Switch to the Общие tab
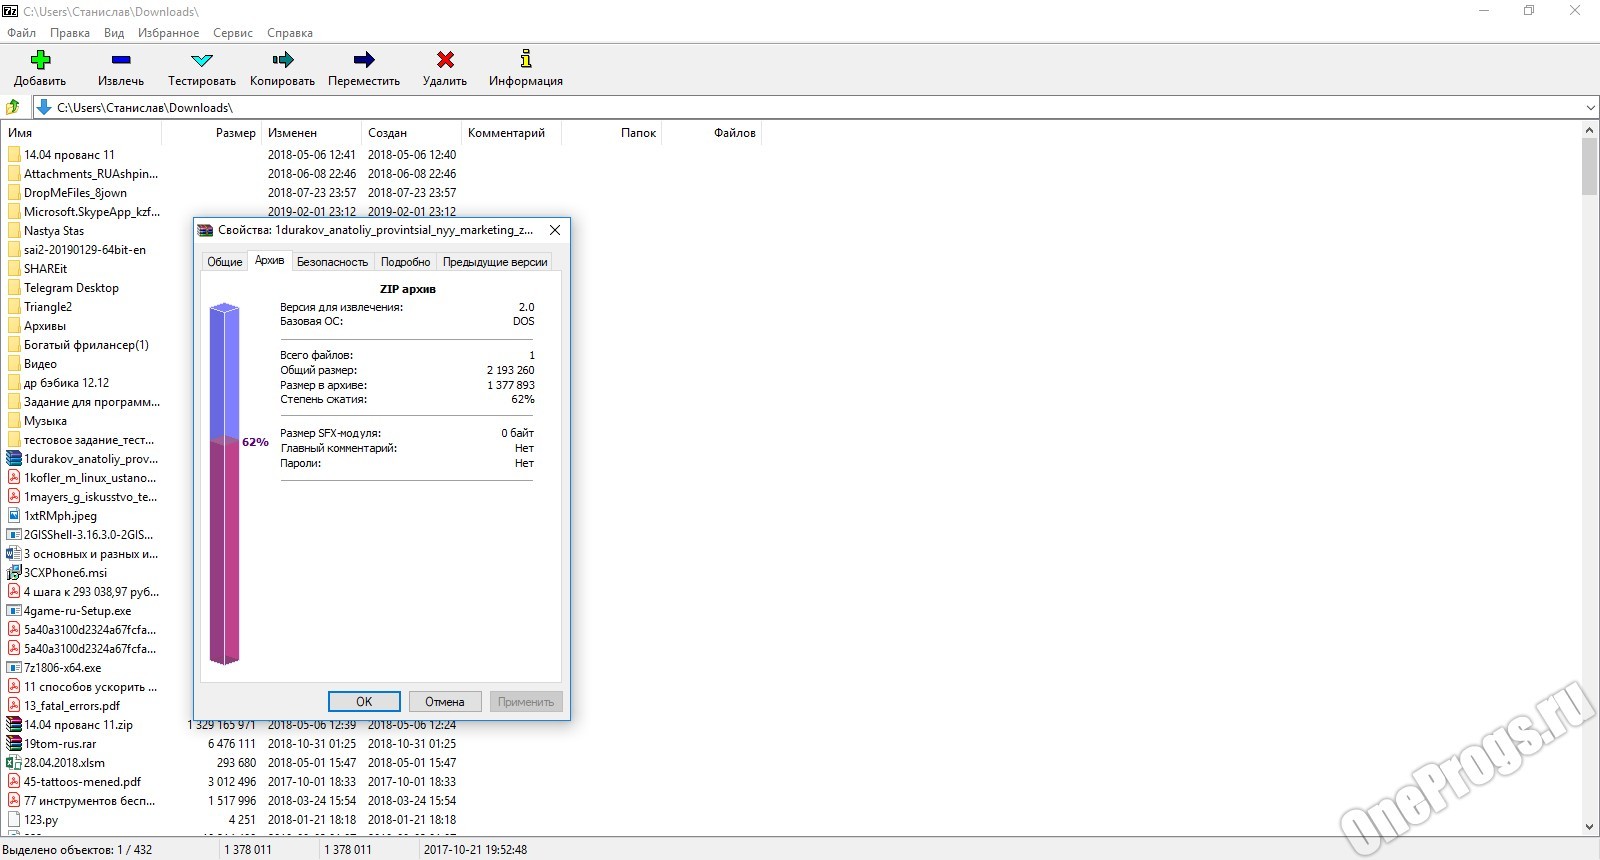Screen dimensions: 1600x860 pyautogui.click(x=225, y=262)
